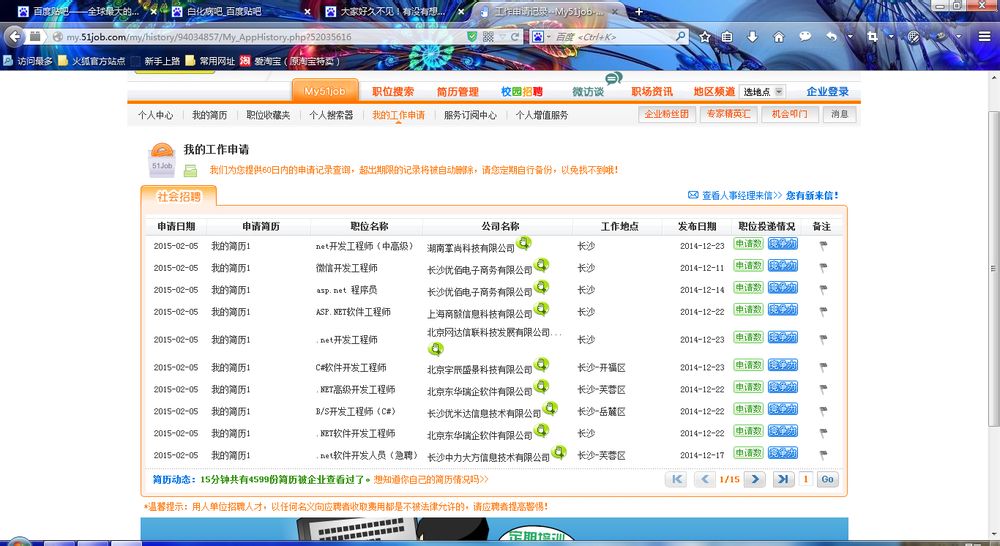Image resolution: width=1000 pixels, height=546 pixels.
Task: Click the 专家精英汇 button
Action: tap(728, 114)
